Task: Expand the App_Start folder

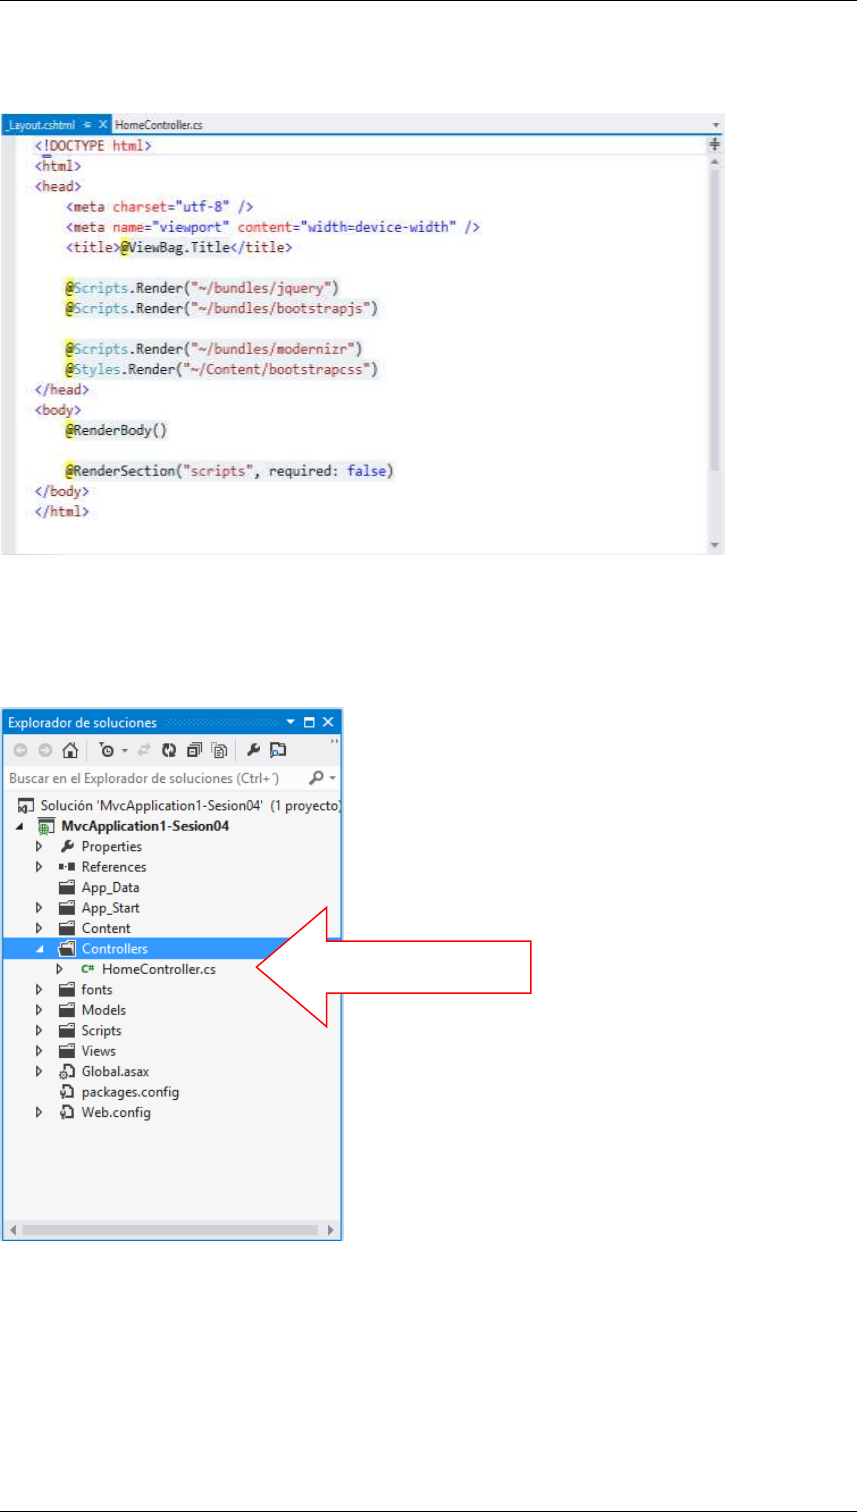Action: click(39, 908)
